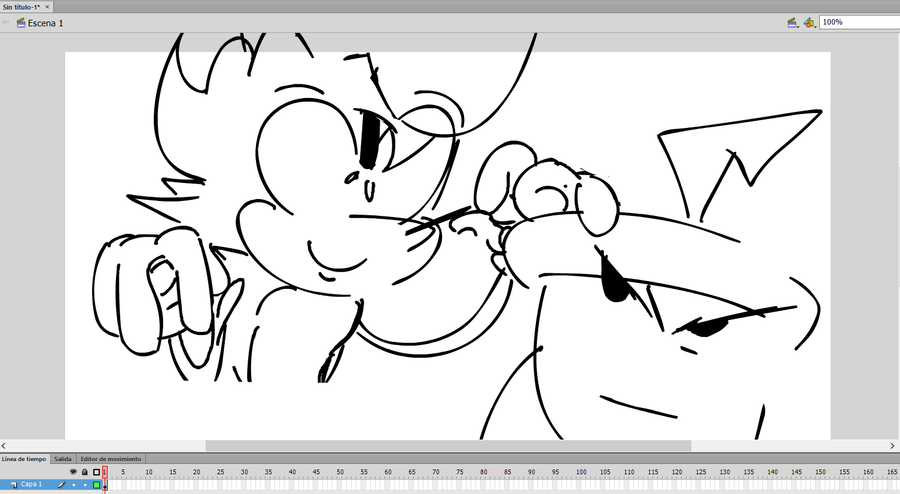900x494 pixels.
Task: Open the Editor de movimiento tab
Action: pos(111,459)
